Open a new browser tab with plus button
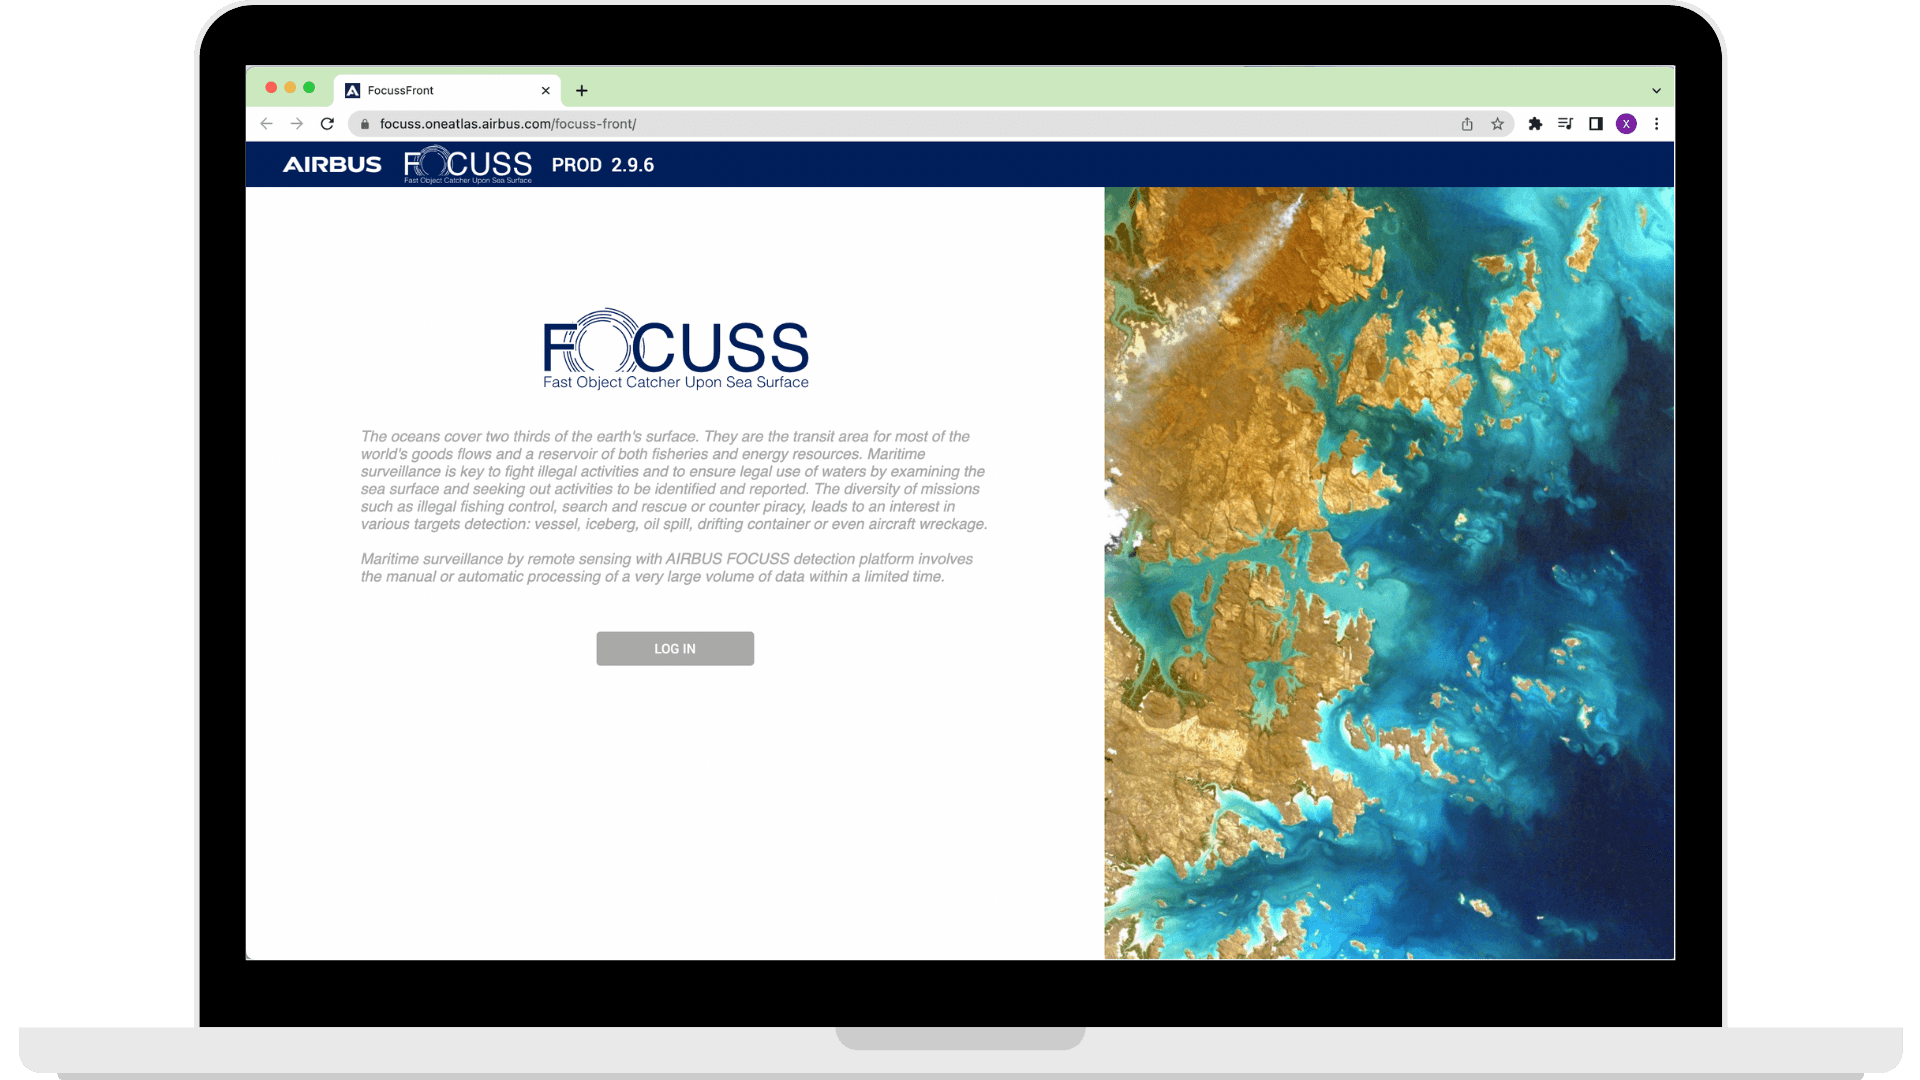 582,88
